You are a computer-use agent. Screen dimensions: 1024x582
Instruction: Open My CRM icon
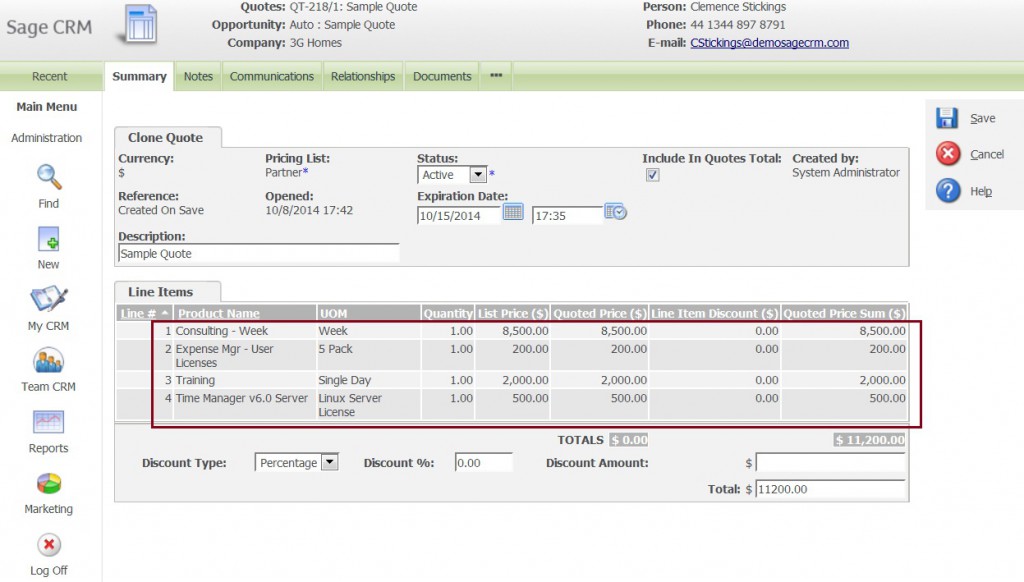(48, 299)
